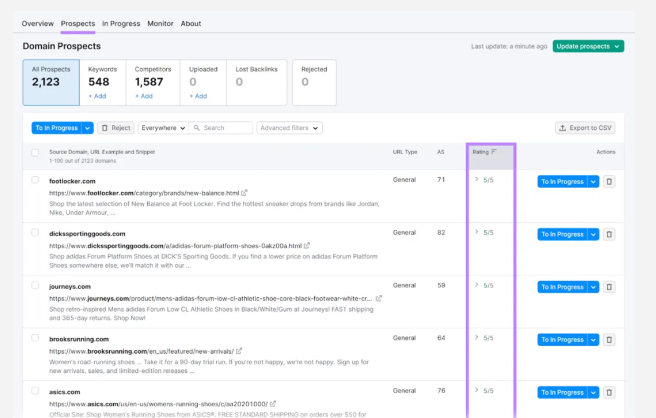This screenshot has width=656, height=418.
Task: Expand rating details for dickssportinggoods.com
Action: click(x=477, y=232)
